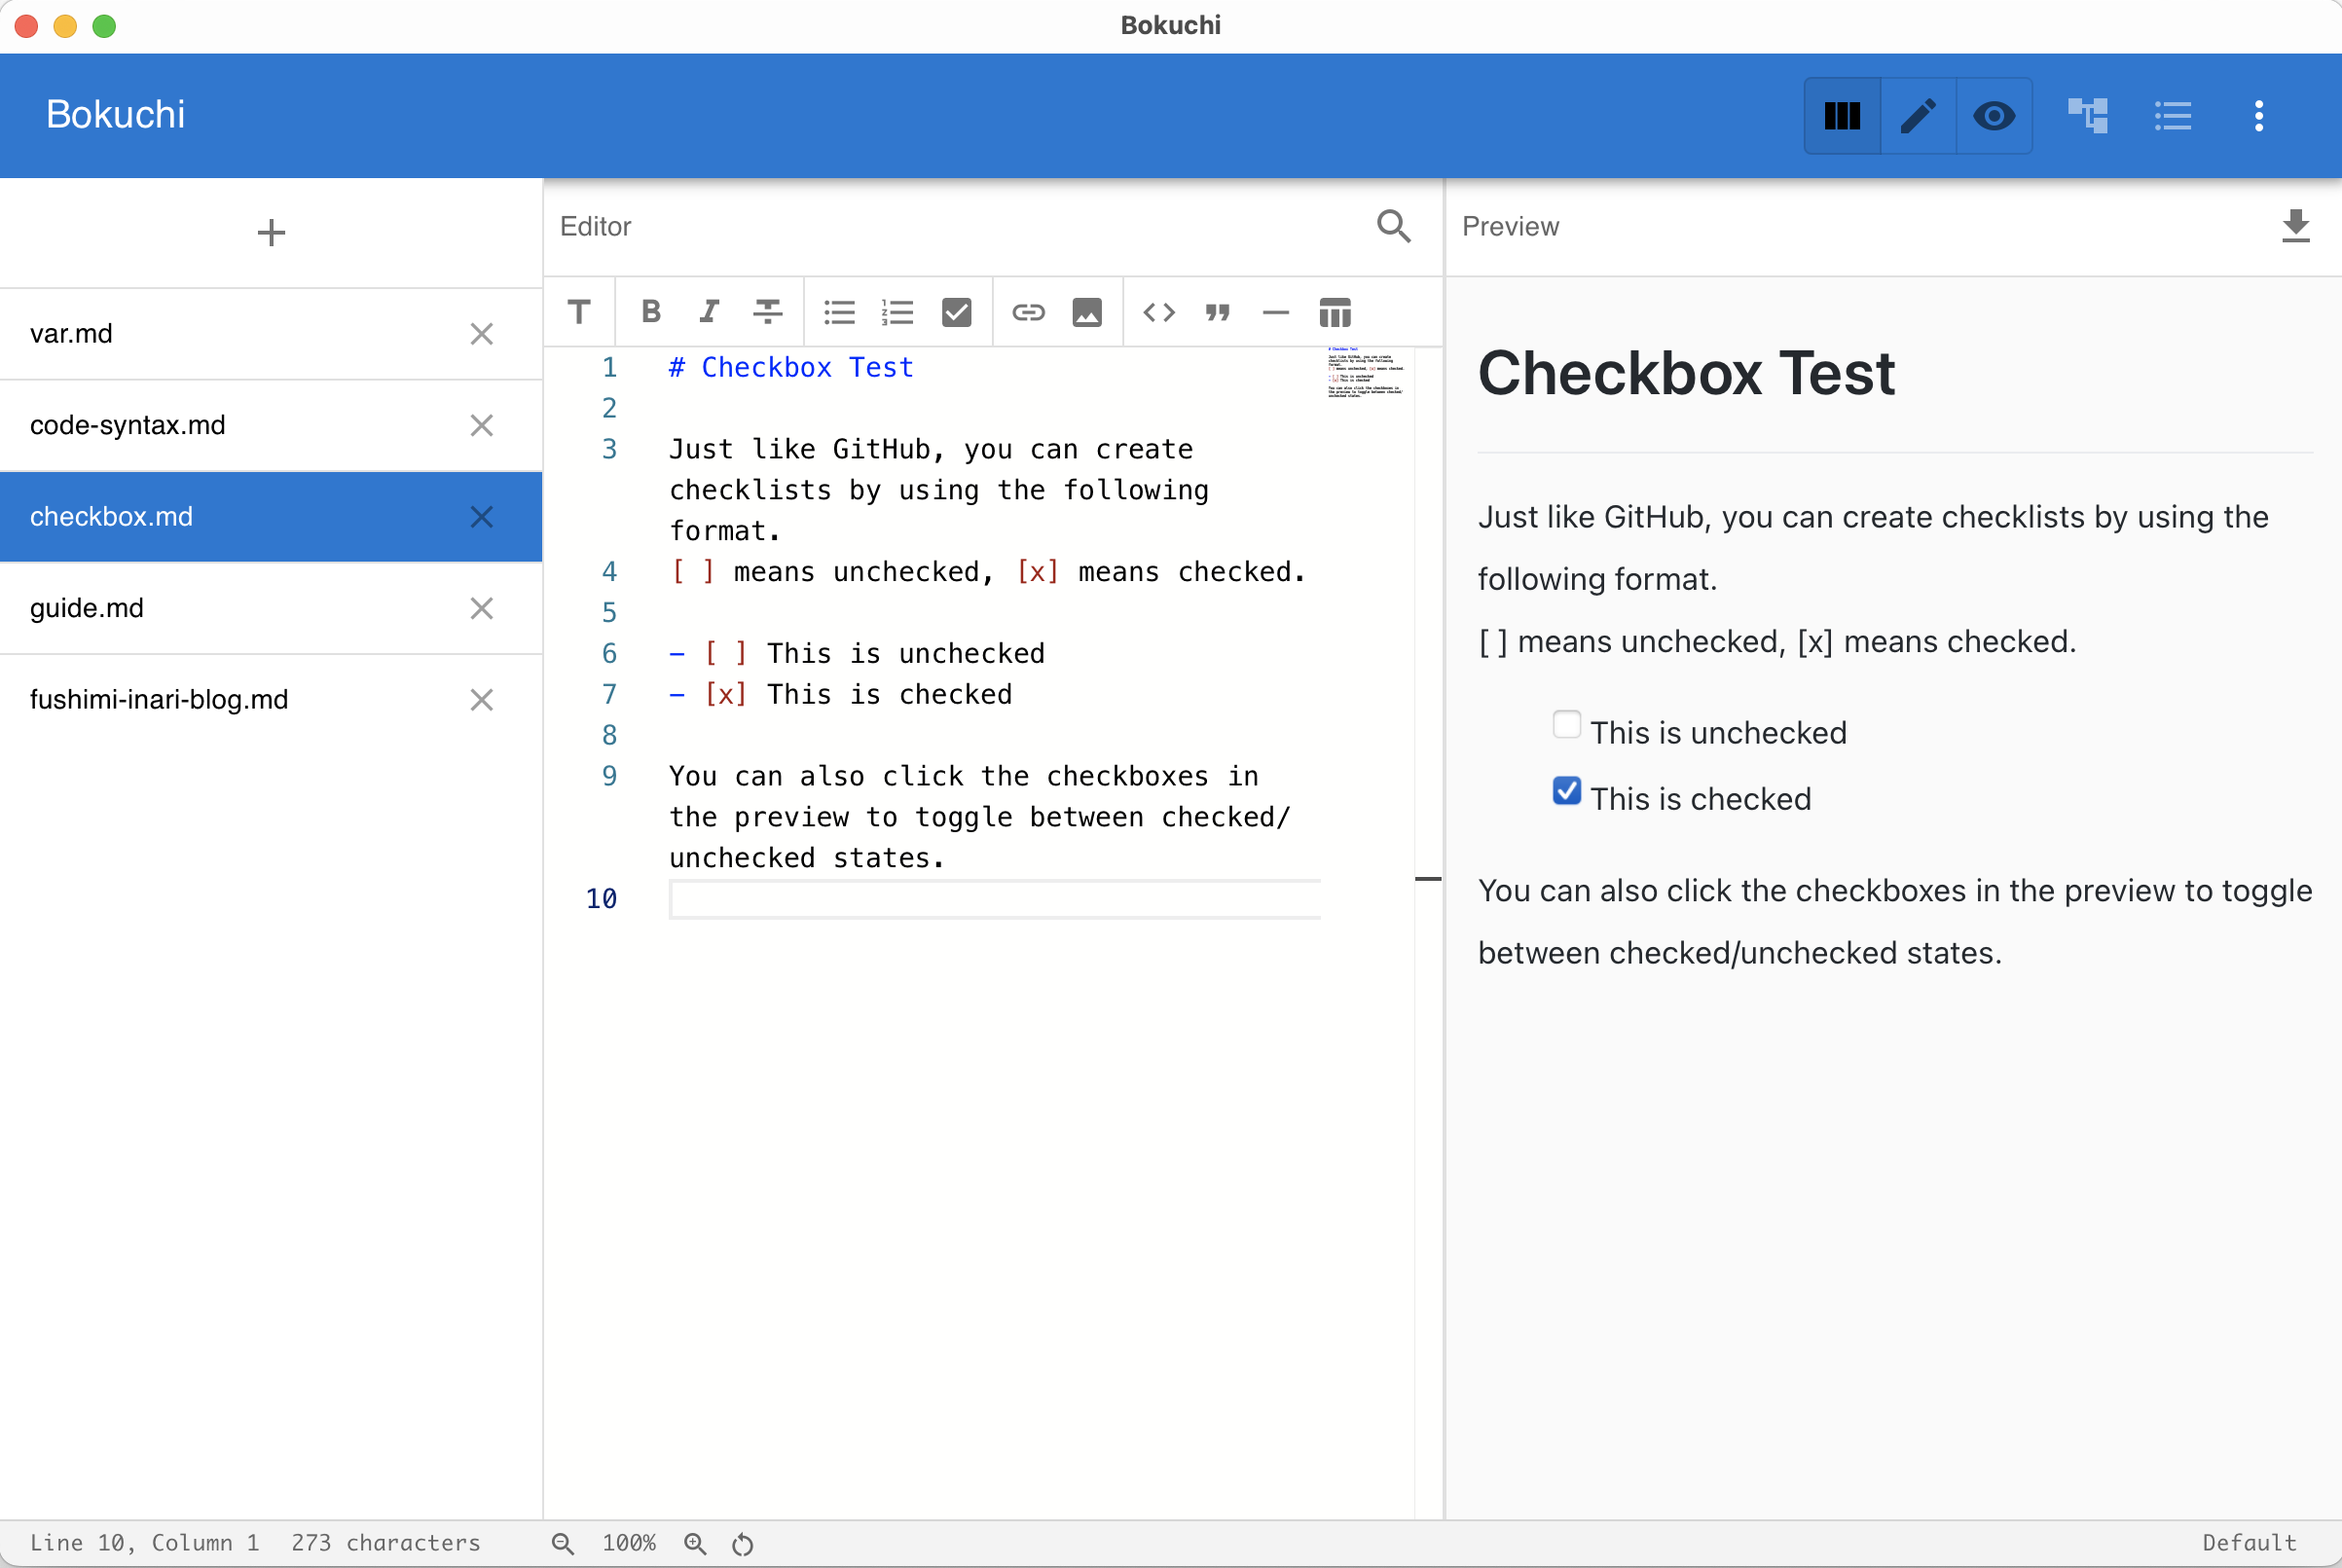The width and height of the screenshot is (2342, 1568).
Task: Export the preview using the download icon
Action: 2296,227
